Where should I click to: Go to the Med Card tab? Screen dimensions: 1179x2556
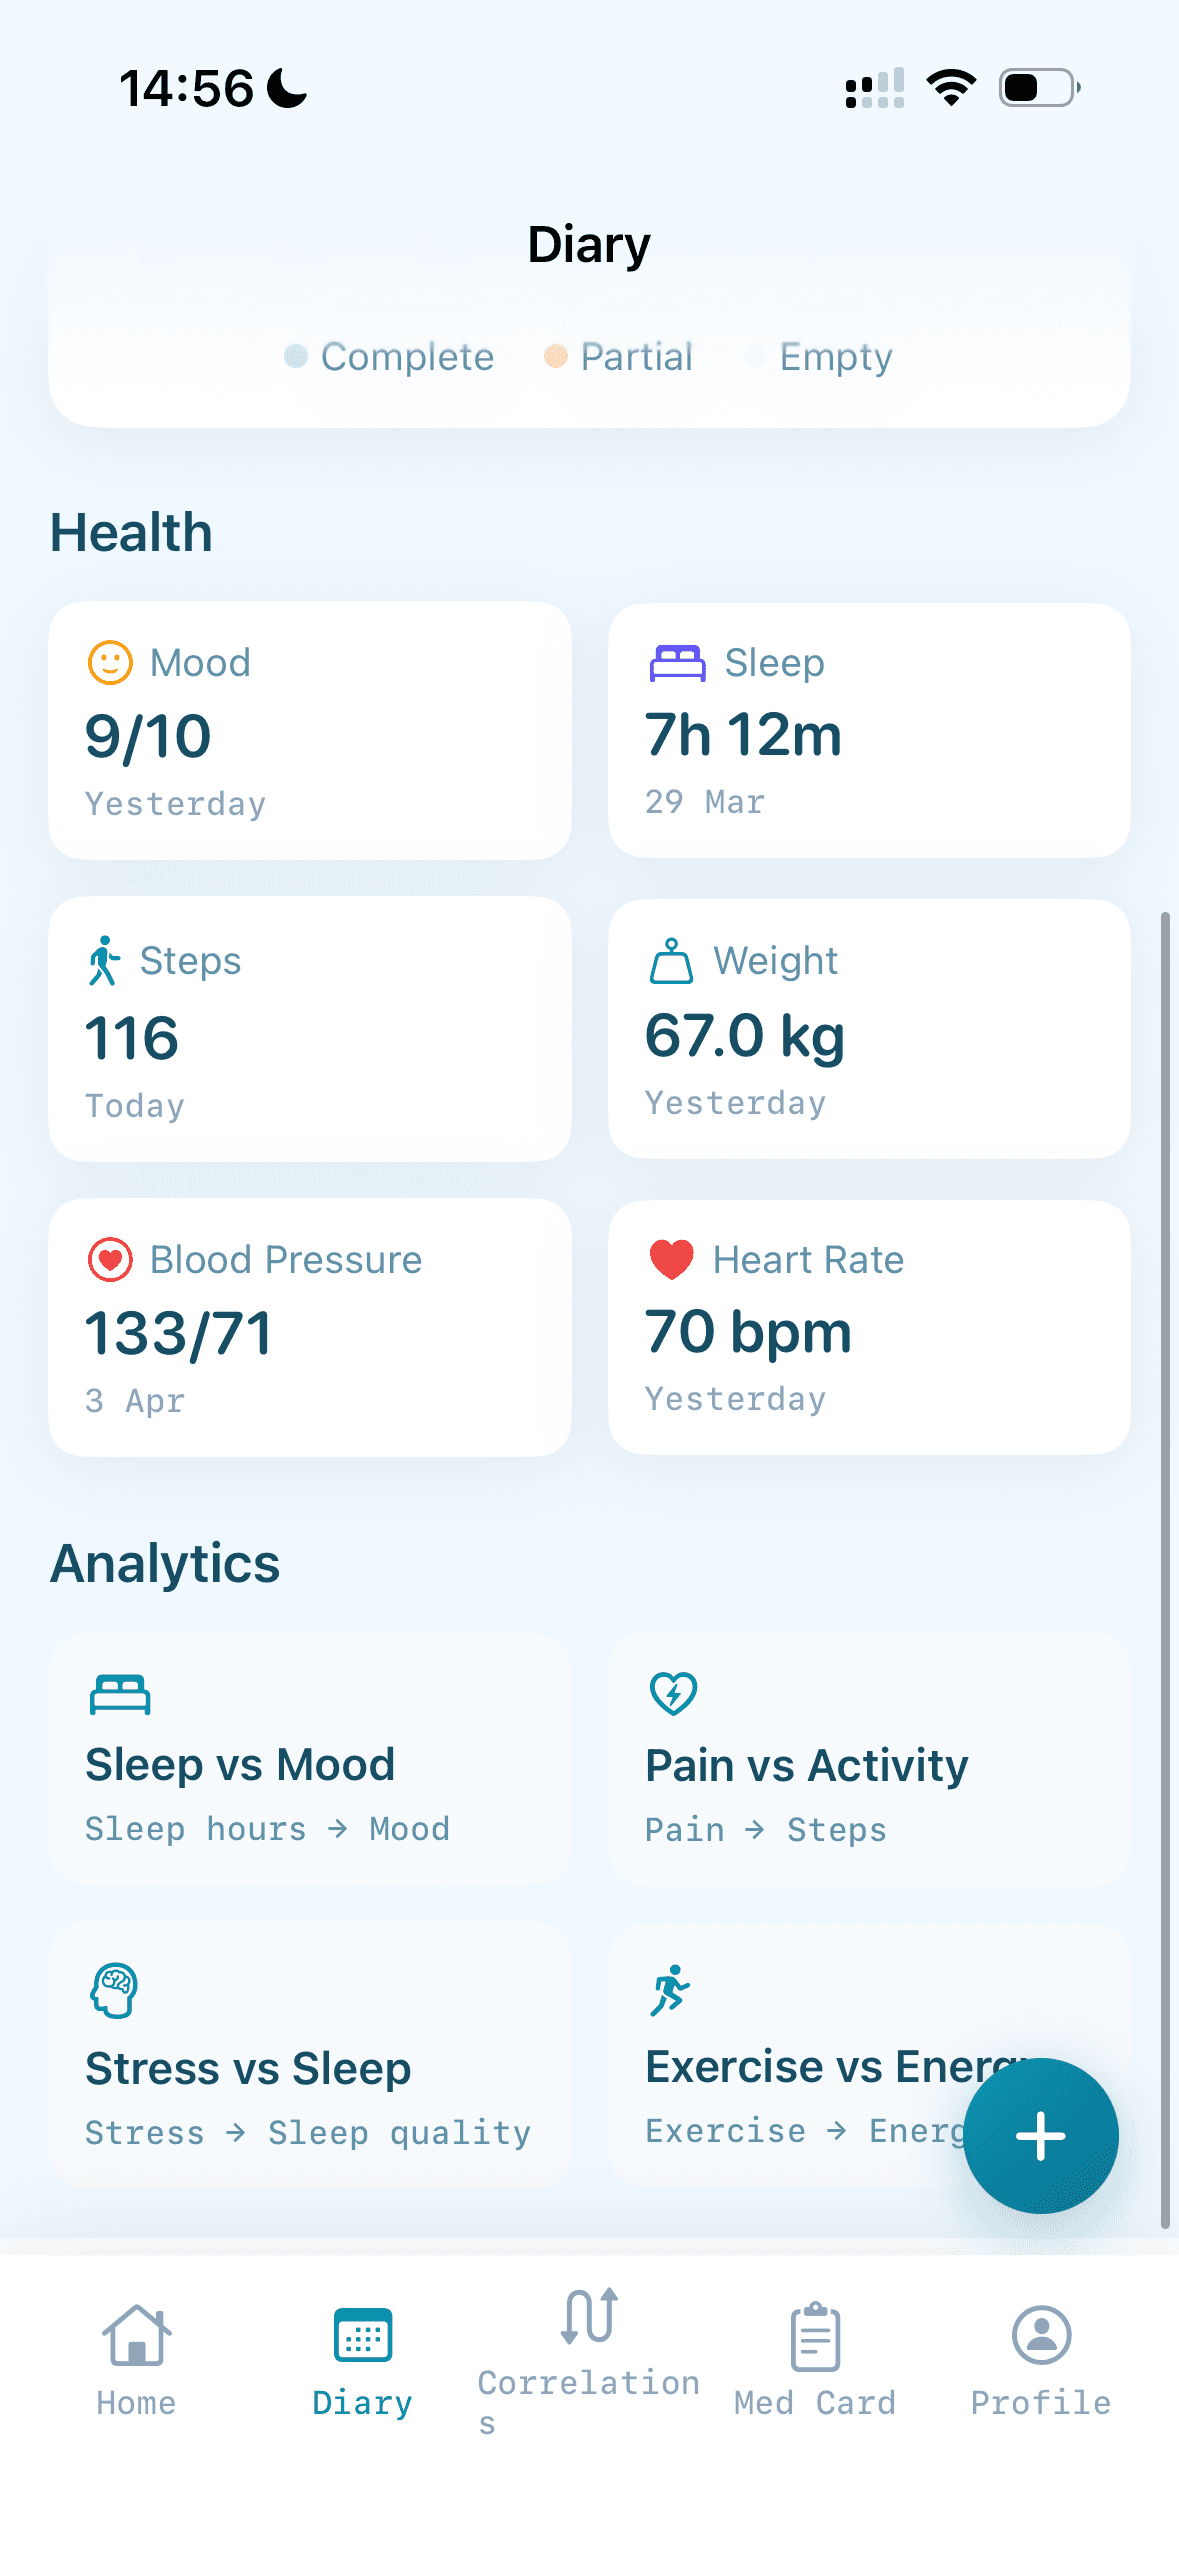coord(815,2358)
